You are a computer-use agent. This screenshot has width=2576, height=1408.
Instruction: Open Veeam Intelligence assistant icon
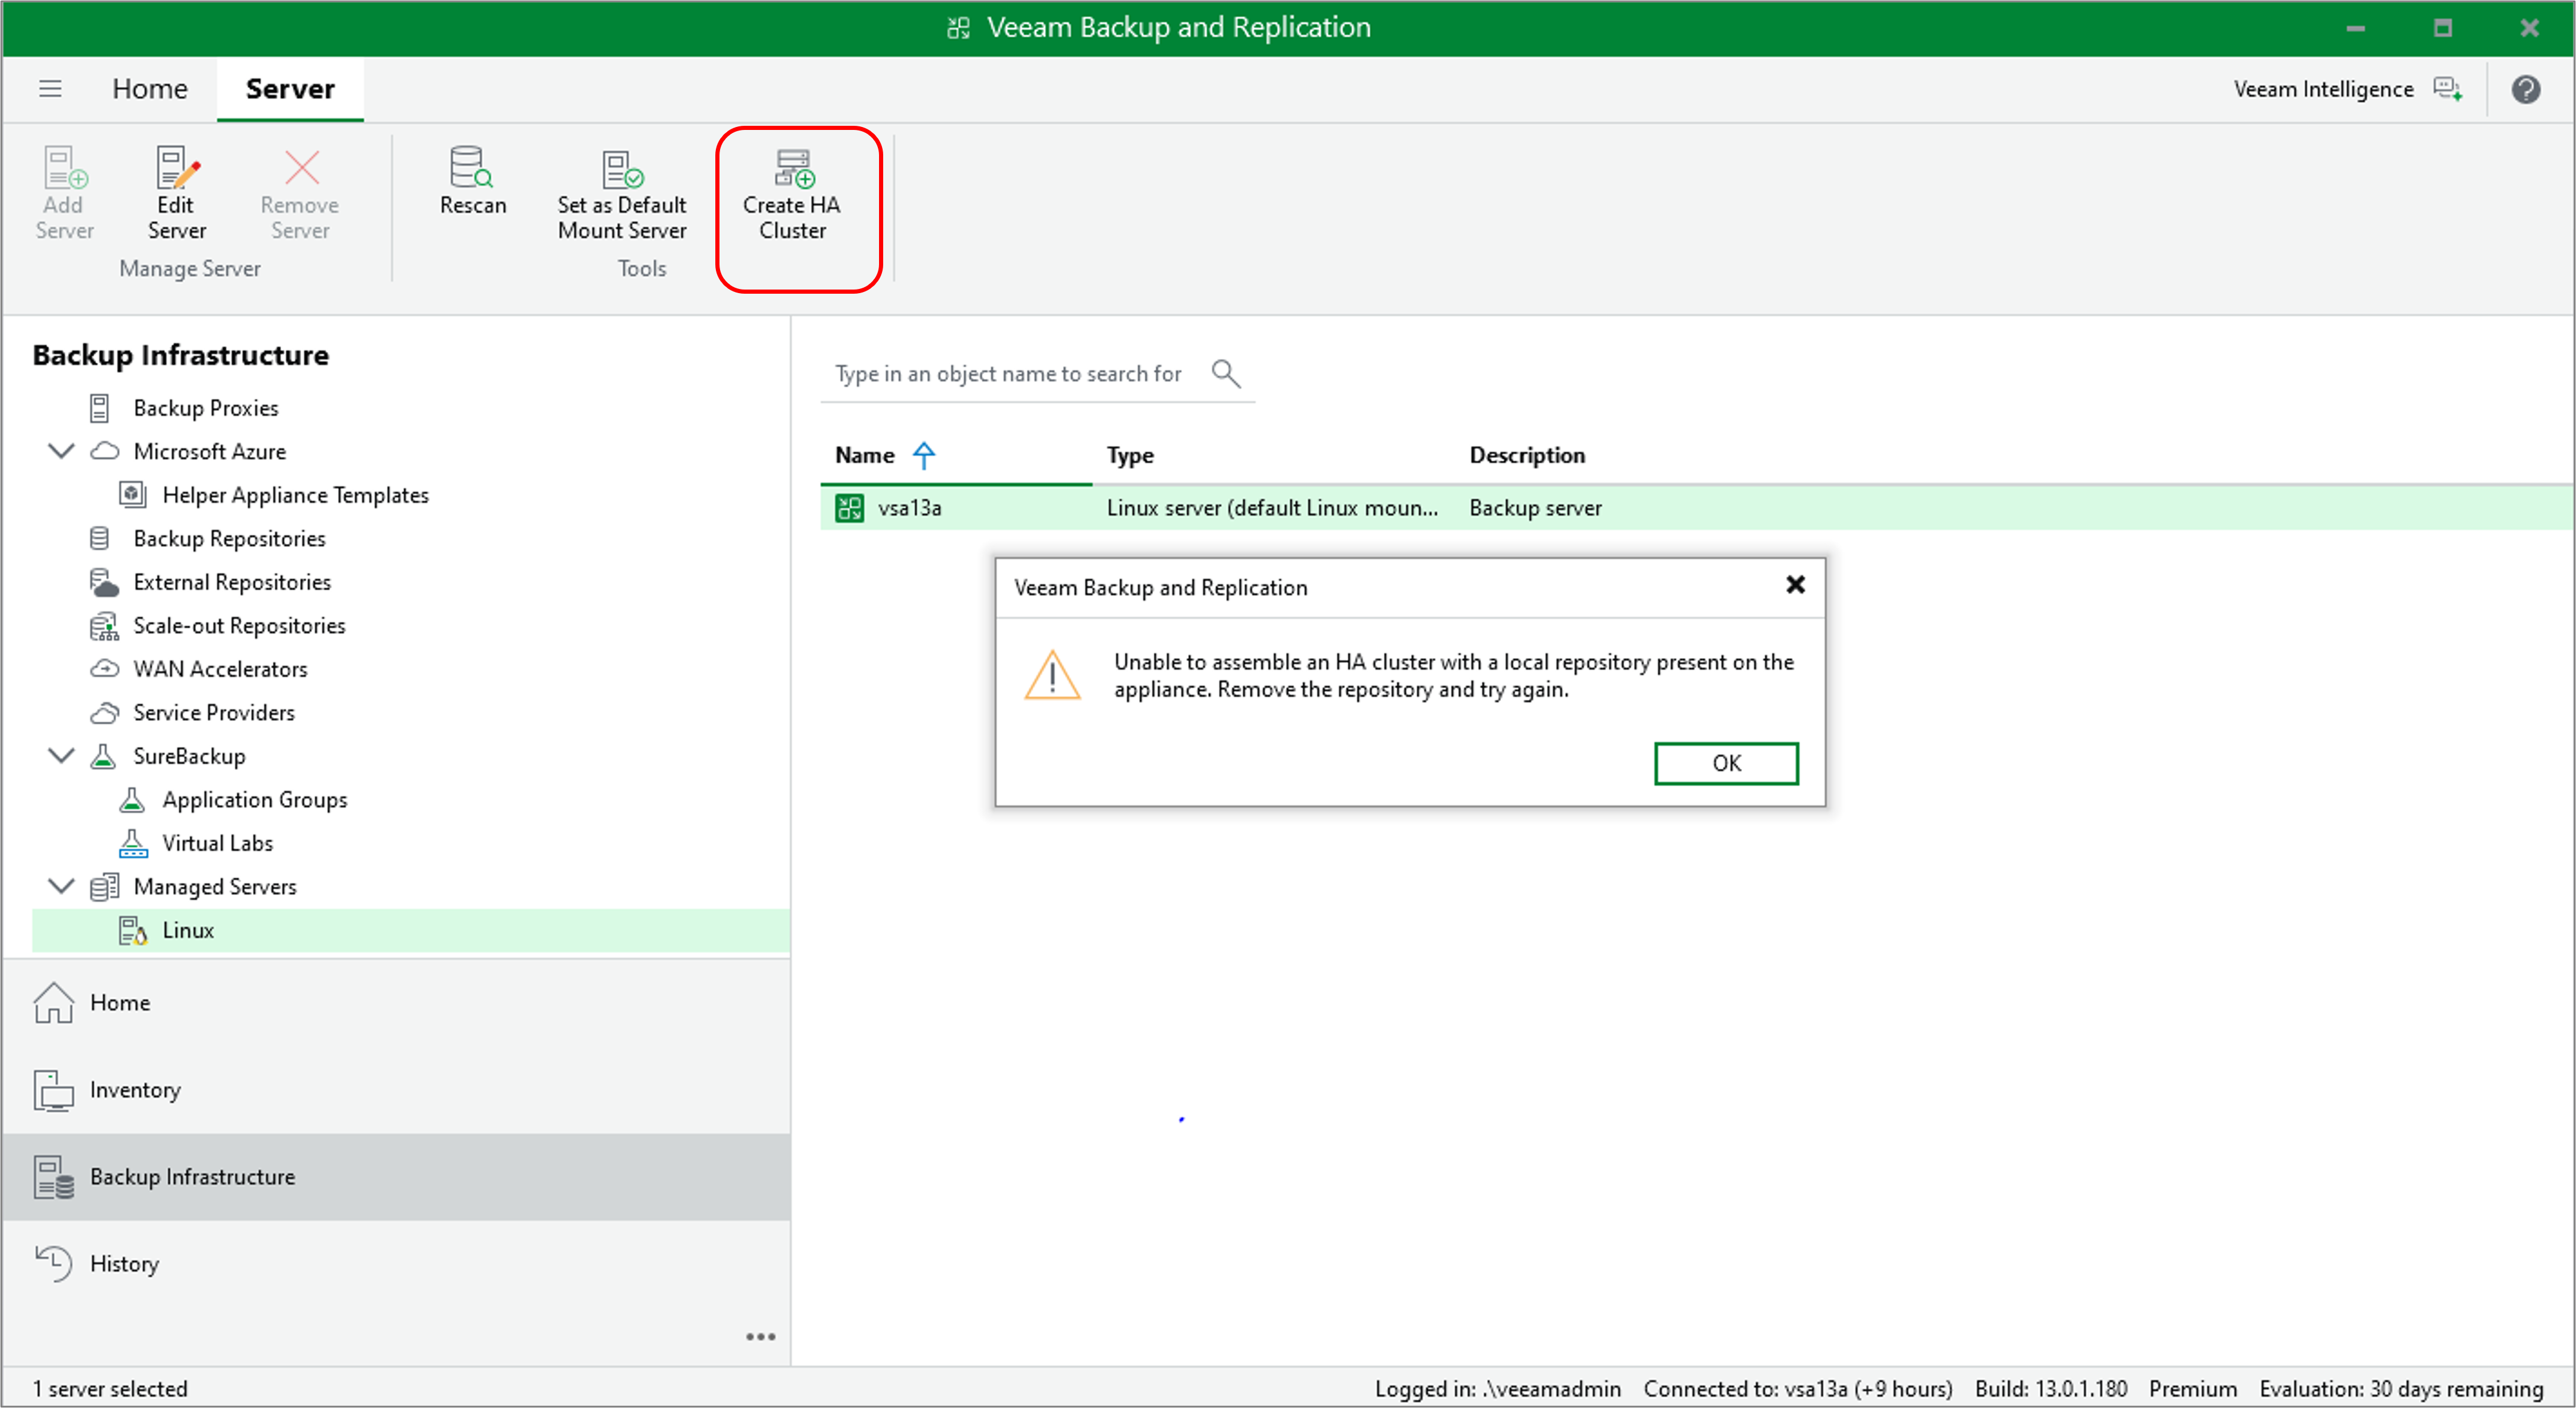(2446, 89)
